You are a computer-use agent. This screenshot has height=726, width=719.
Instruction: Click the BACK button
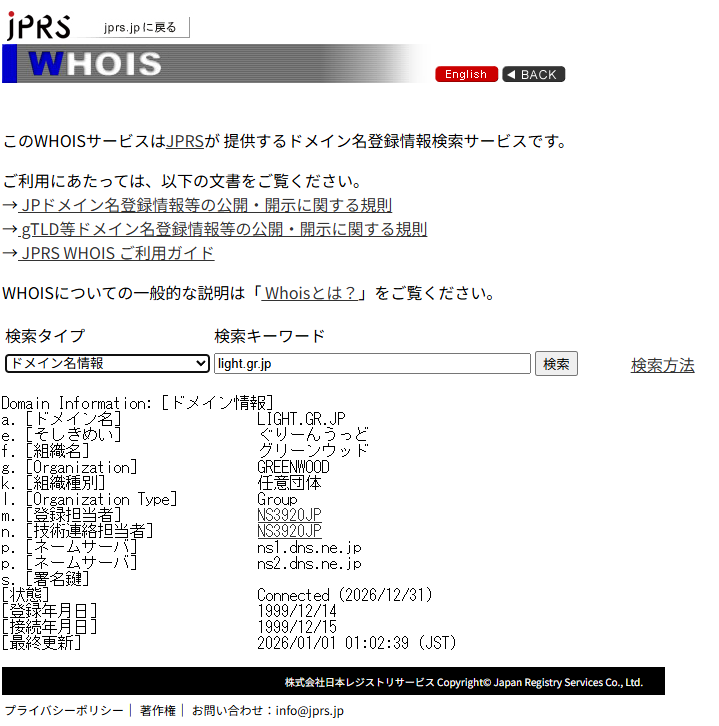pos(533,74)
